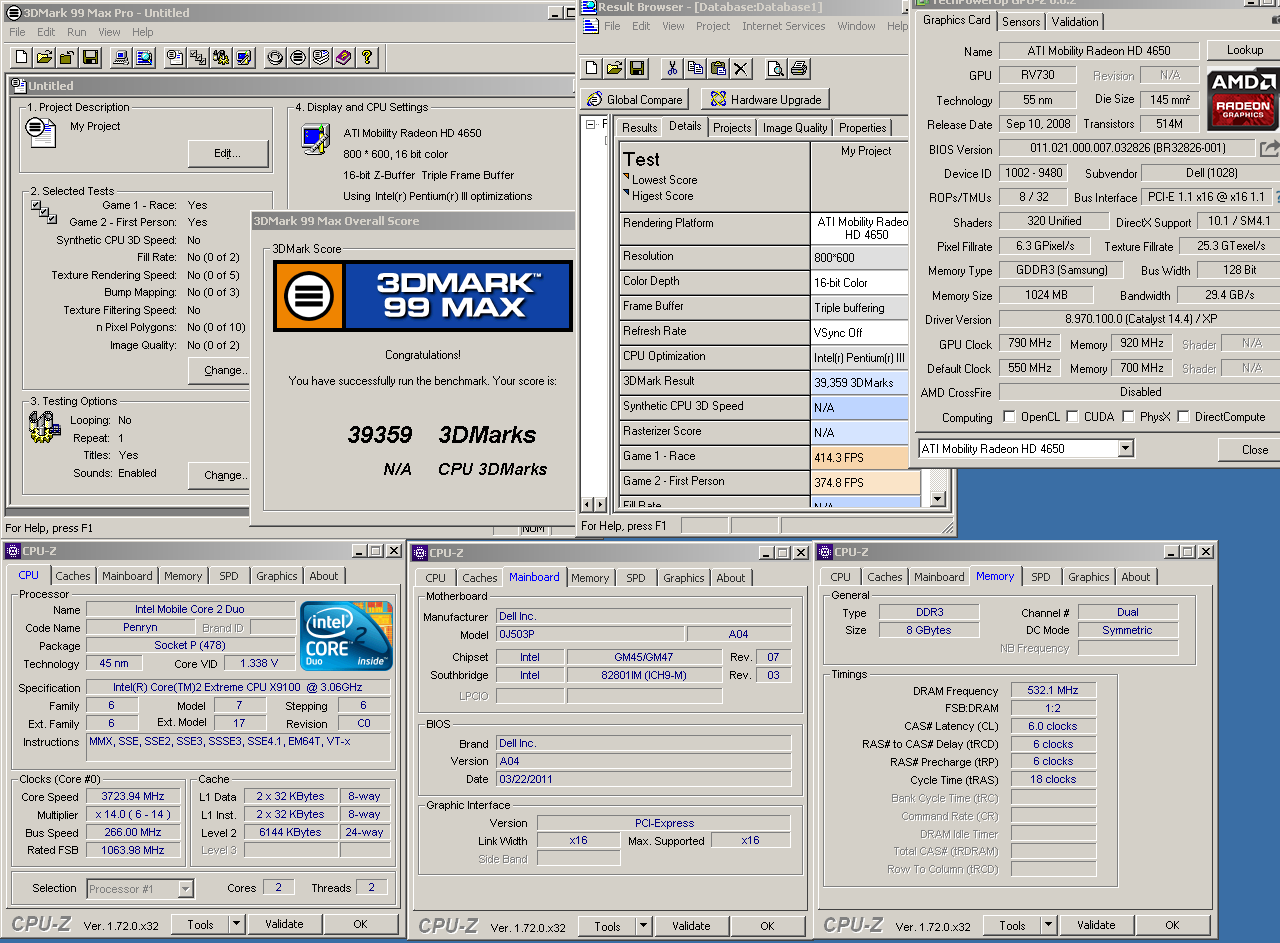Open Internet Services menu in Result Browser
1280x943 pixels.
(784, 26)
